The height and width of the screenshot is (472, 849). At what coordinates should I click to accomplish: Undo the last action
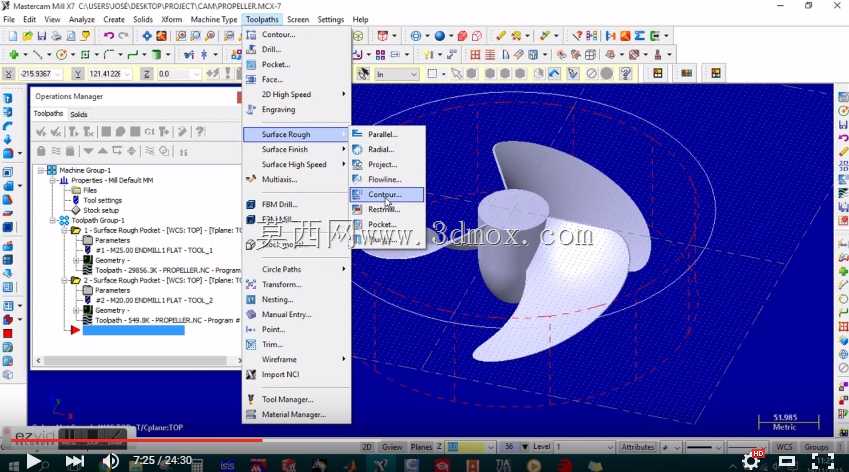coord(108,36)
